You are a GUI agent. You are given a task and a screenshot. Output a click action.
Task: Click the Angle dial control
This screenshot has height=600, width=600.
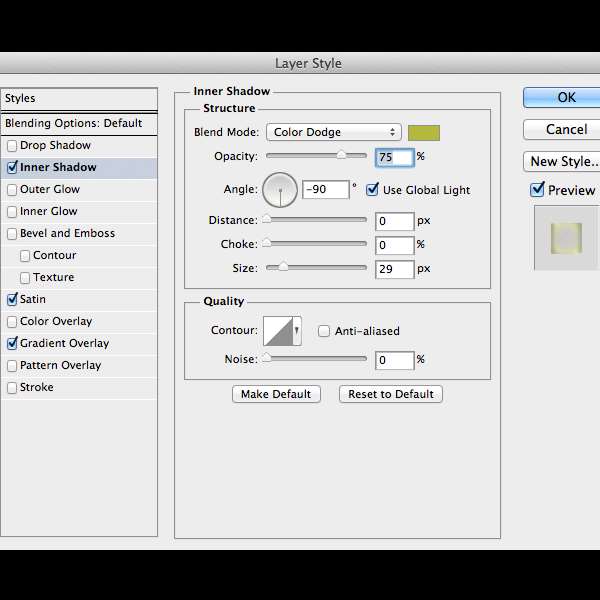click(279, 189)
